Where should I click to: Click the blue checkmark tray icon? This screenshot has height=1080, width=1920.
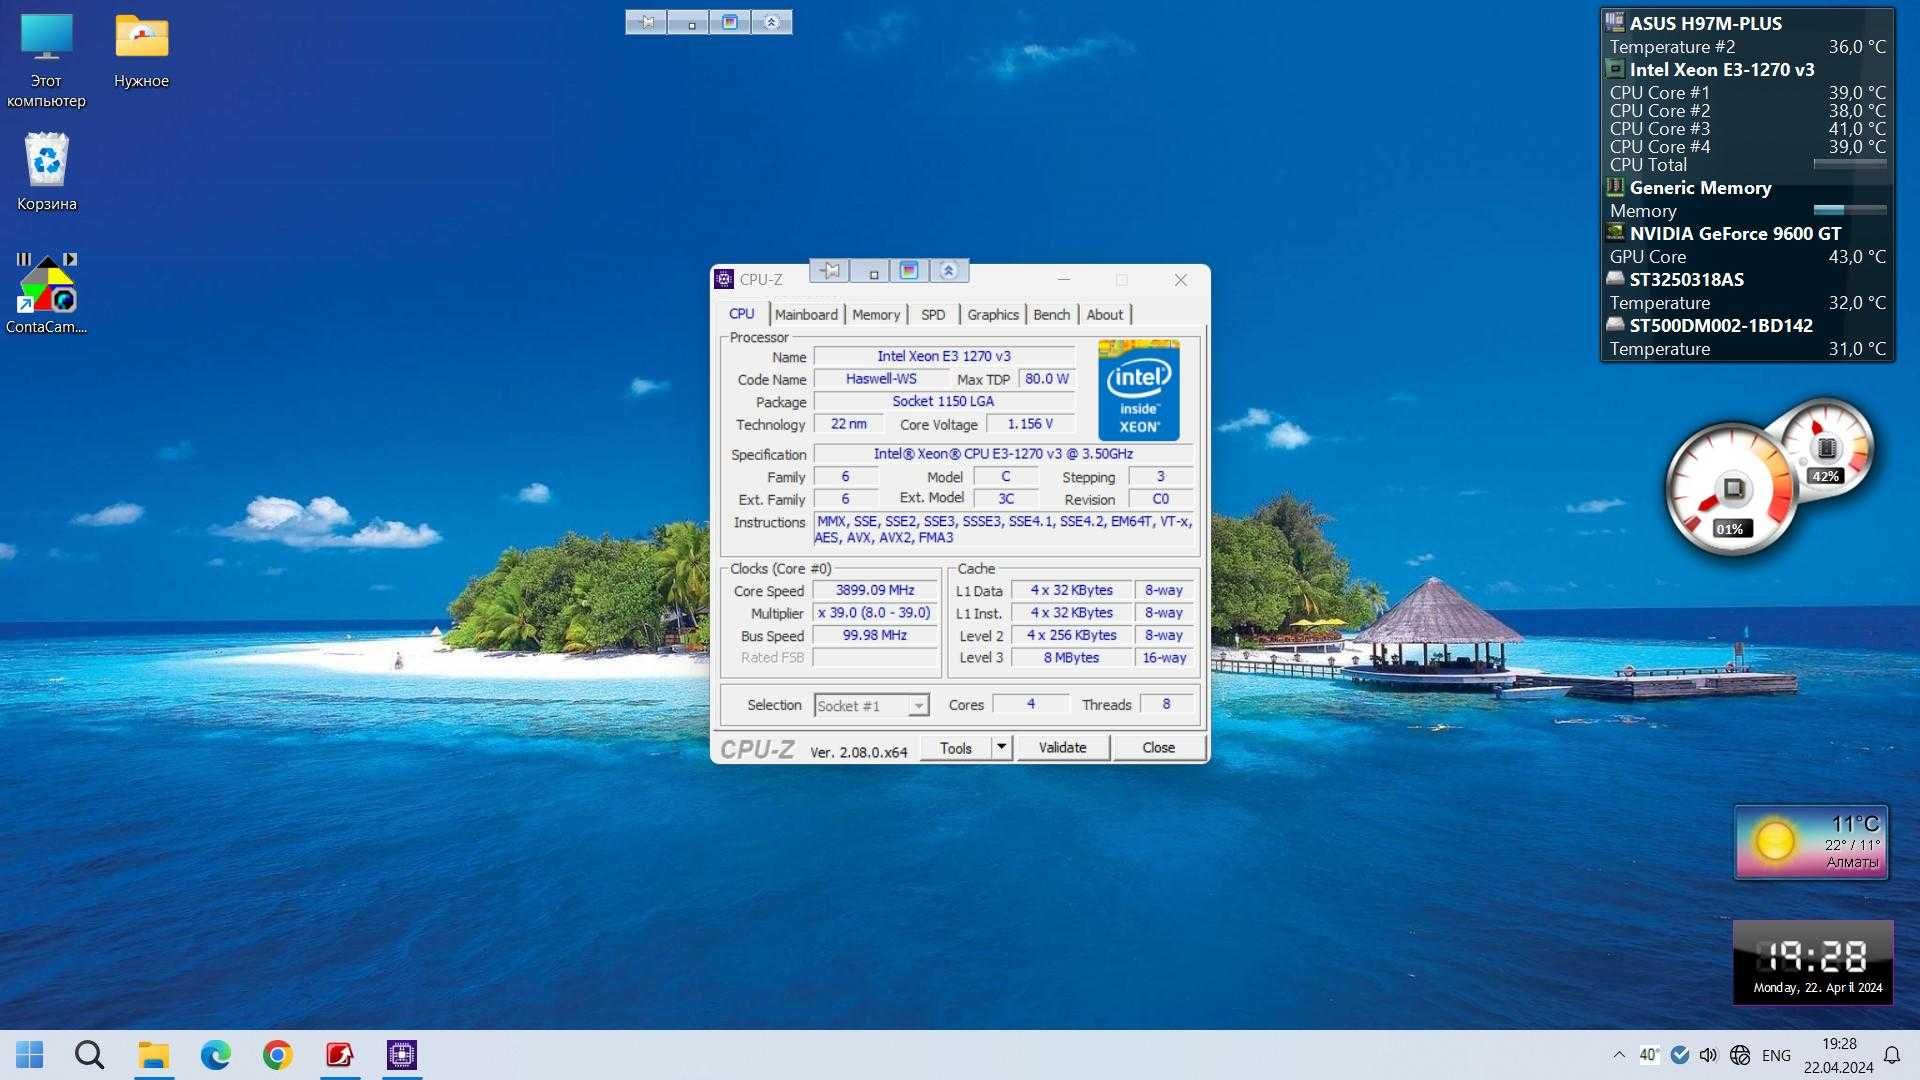pos(1680,1055)
